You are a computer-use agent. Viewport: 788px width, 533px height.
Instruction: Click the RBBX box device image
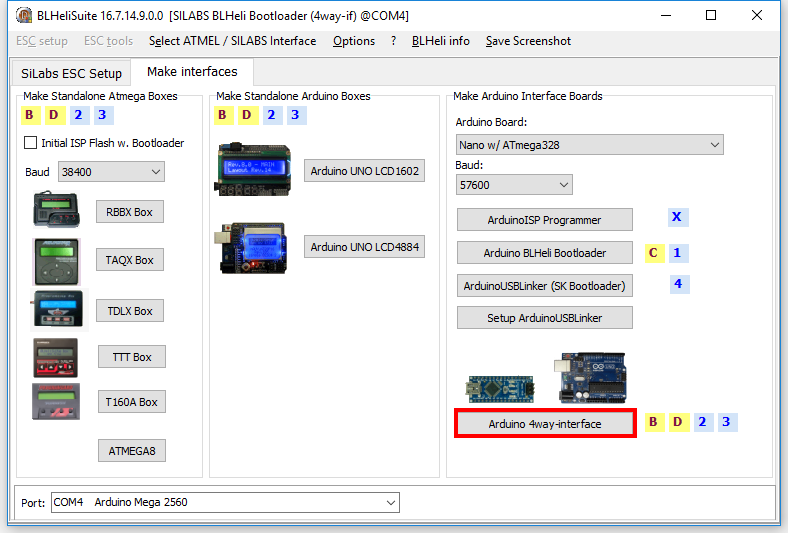(56, 211)
